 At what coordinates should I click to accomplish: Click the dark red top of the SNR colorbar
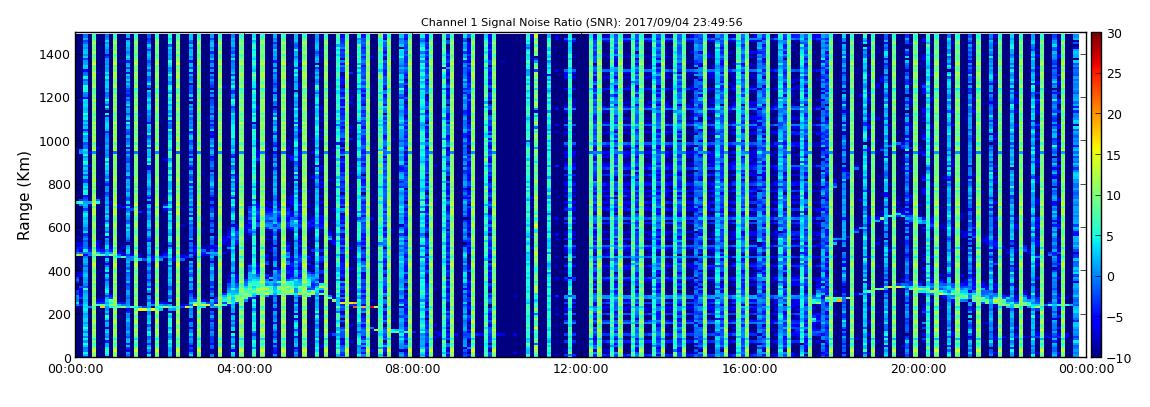point(1096,38)
